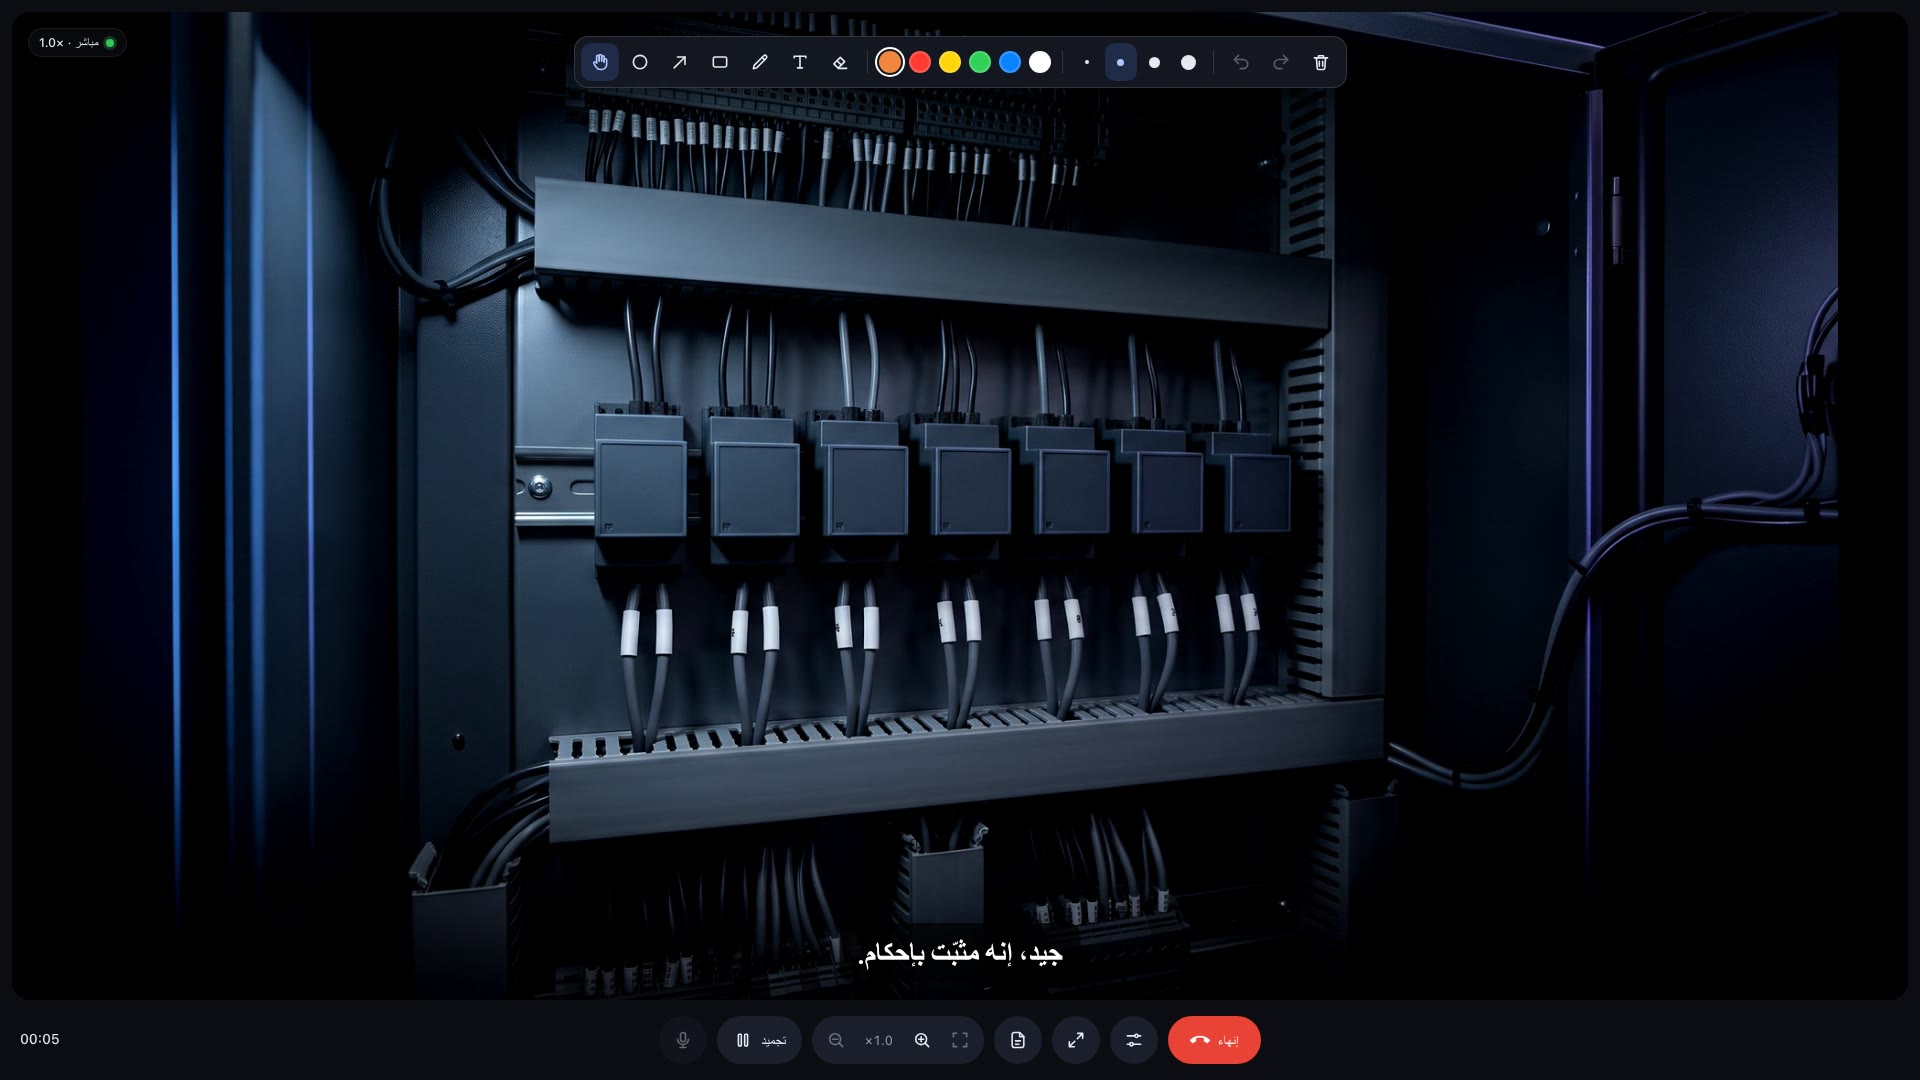Click the 00:05 call timer
1920x1080 pixels.
[40, 1039]
